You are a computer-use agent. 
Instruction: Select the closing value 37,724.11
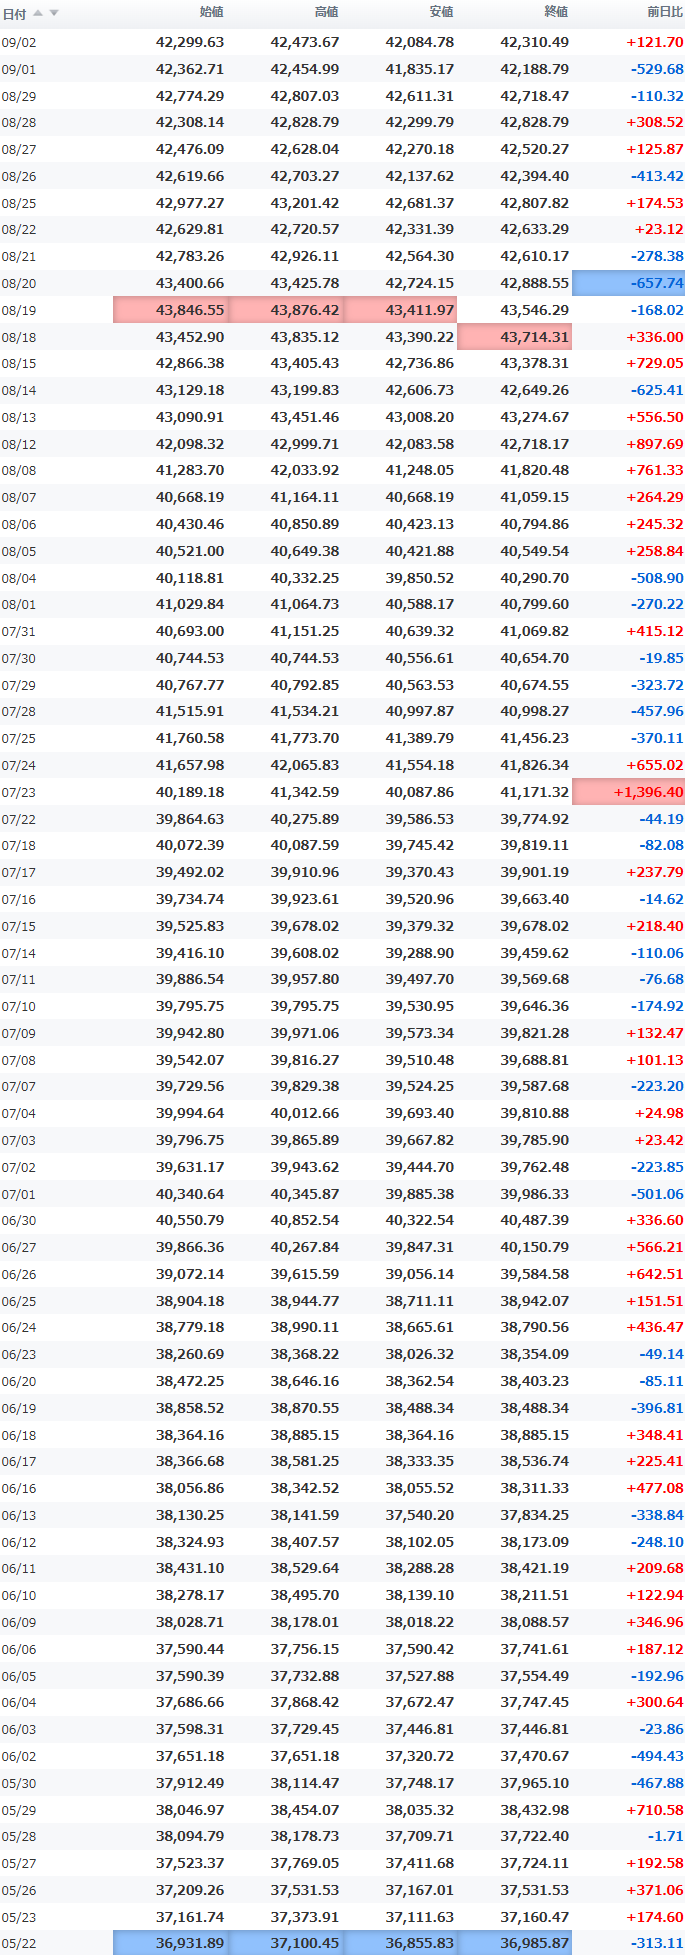[x=535, y=1863]
